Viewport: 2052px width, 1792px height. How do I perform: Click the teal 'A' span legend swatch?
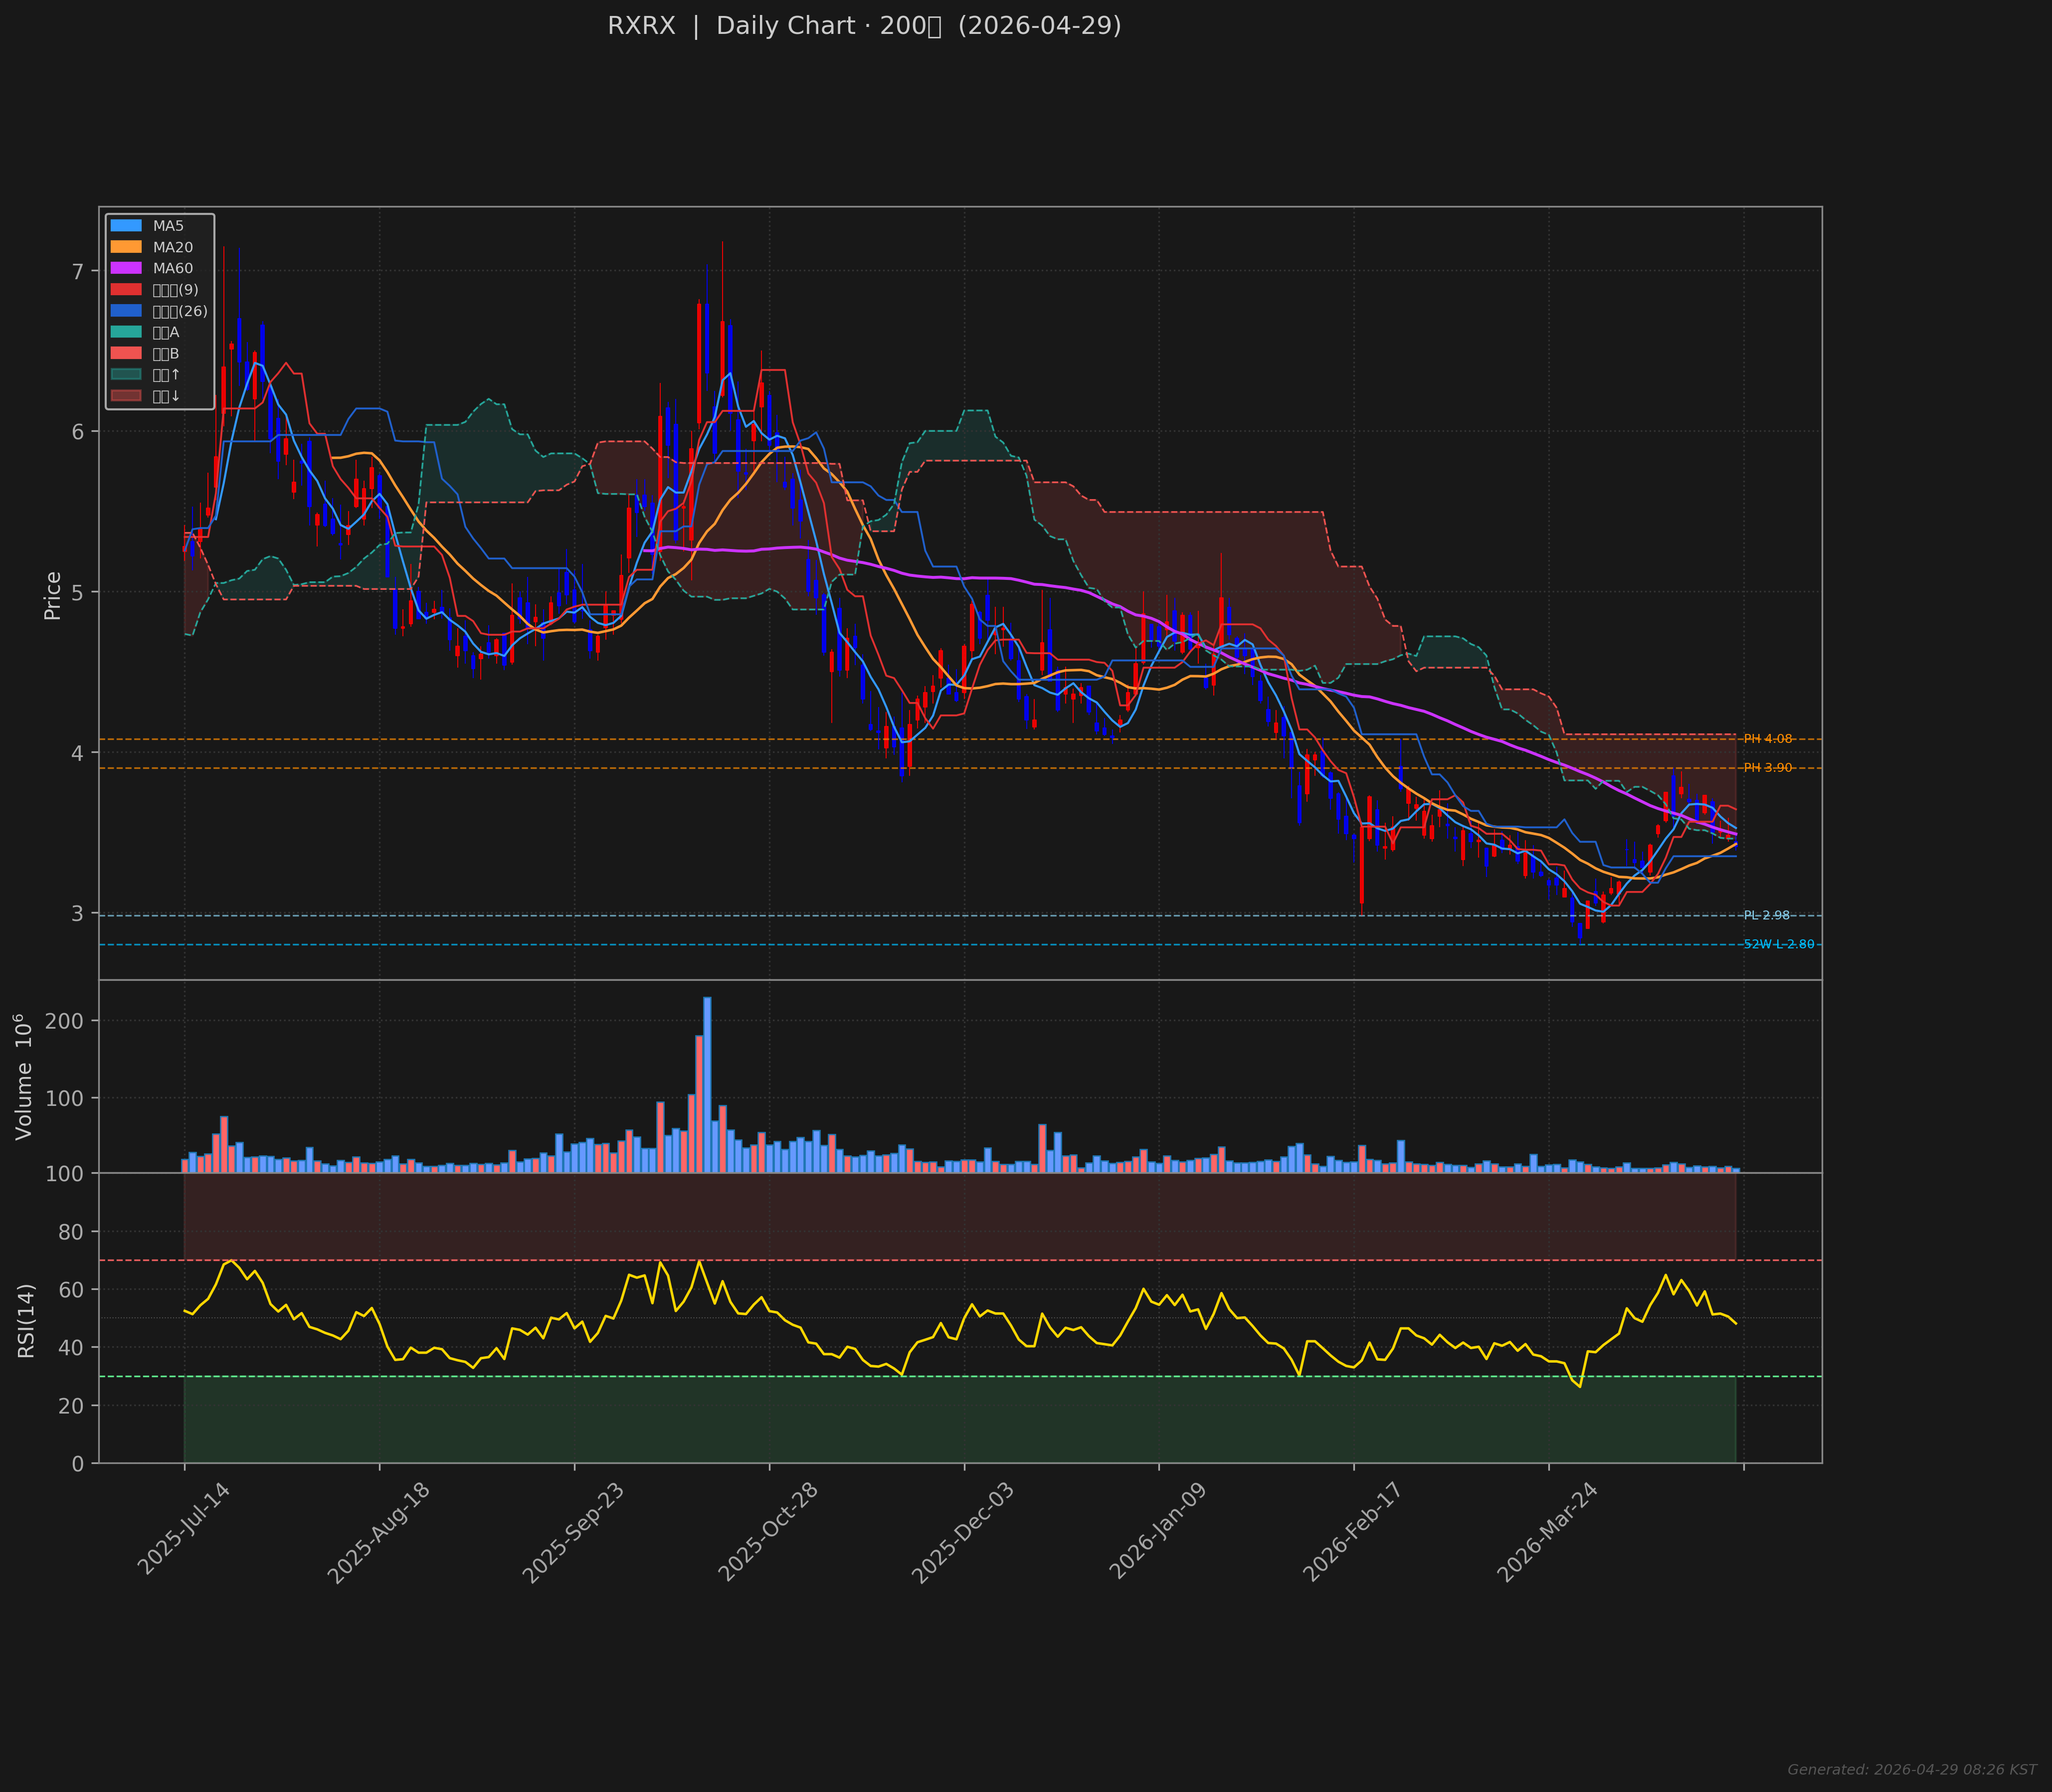click(x=126, y=332)
